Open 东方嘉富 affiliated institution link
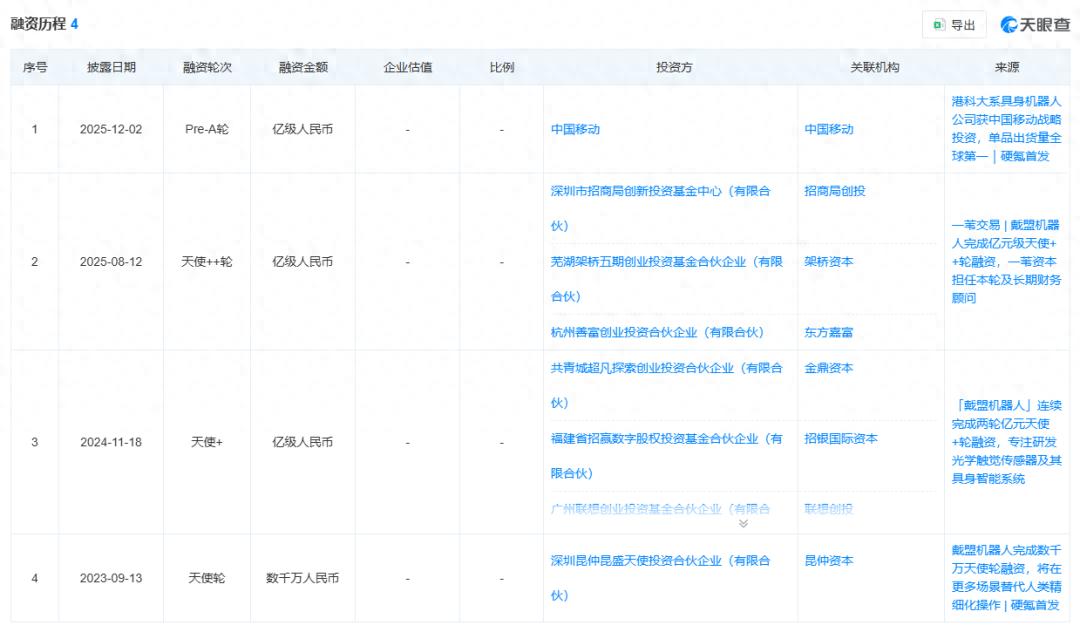 tap(829, 333)
